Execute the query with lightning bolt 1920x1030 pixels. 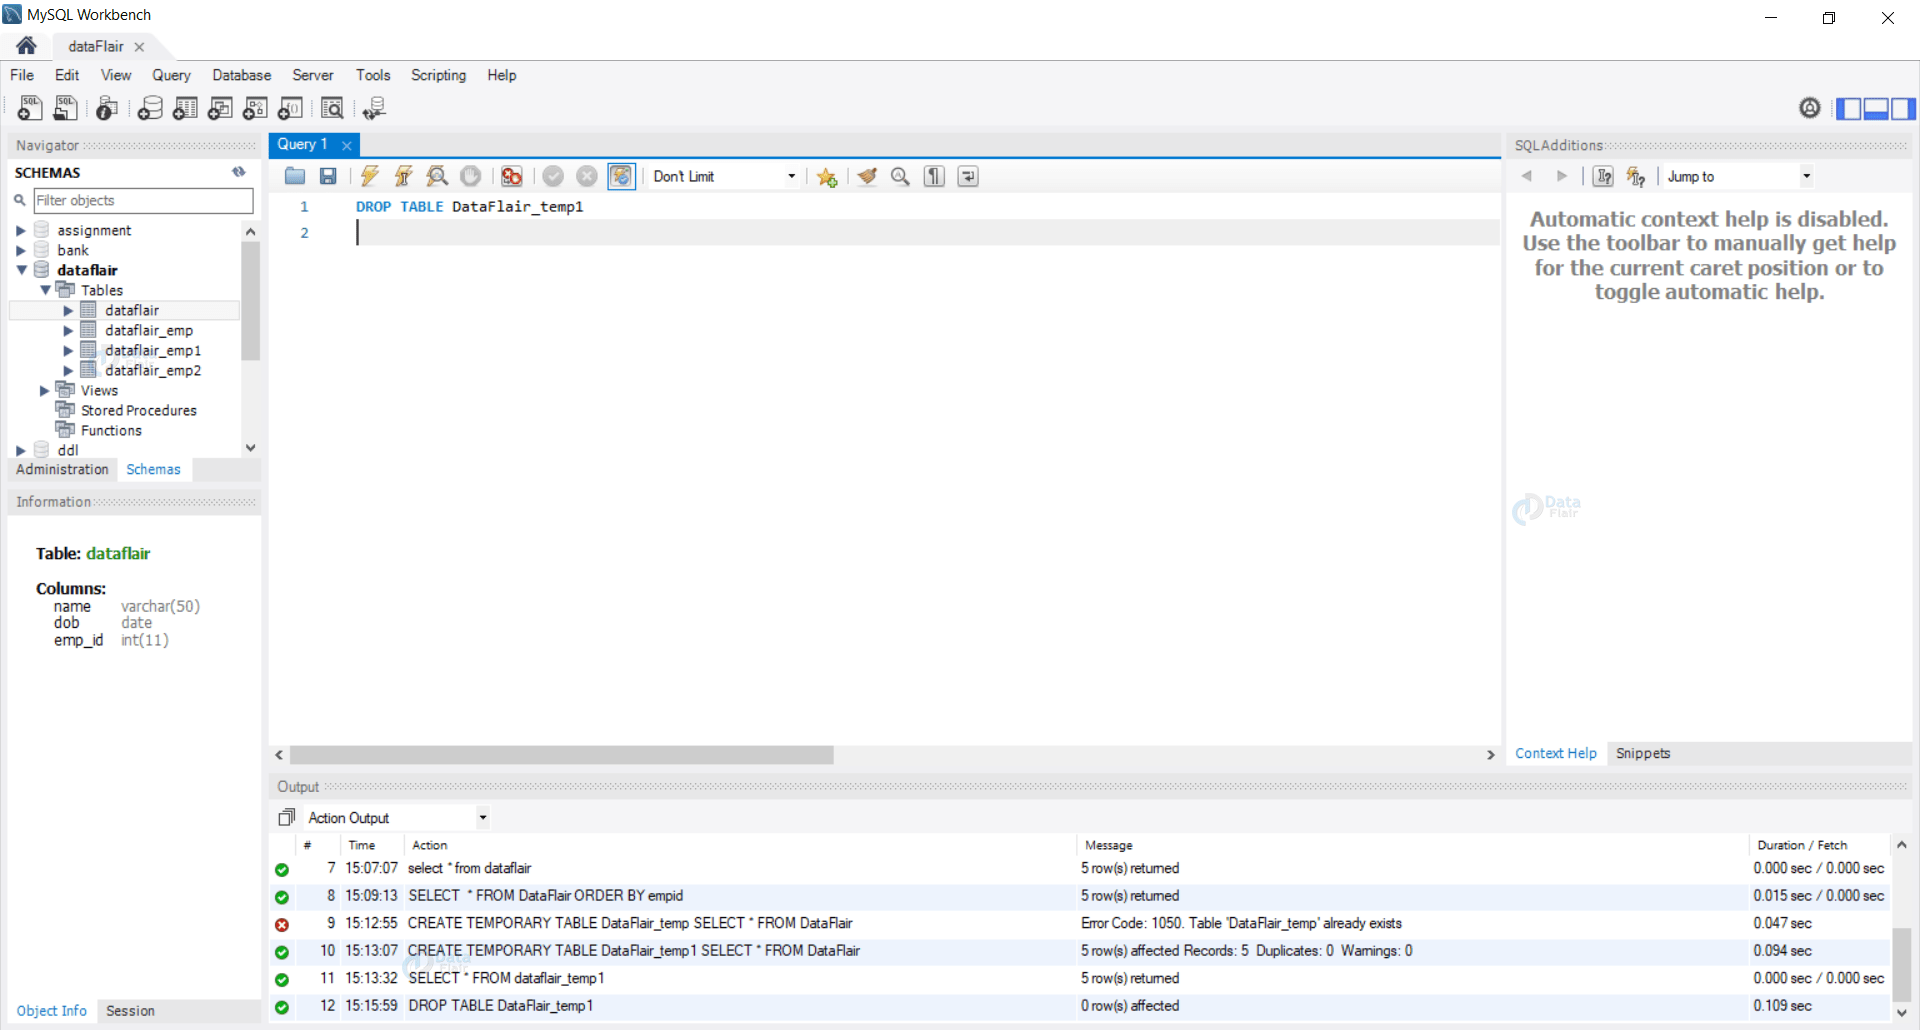click(370, 176)
